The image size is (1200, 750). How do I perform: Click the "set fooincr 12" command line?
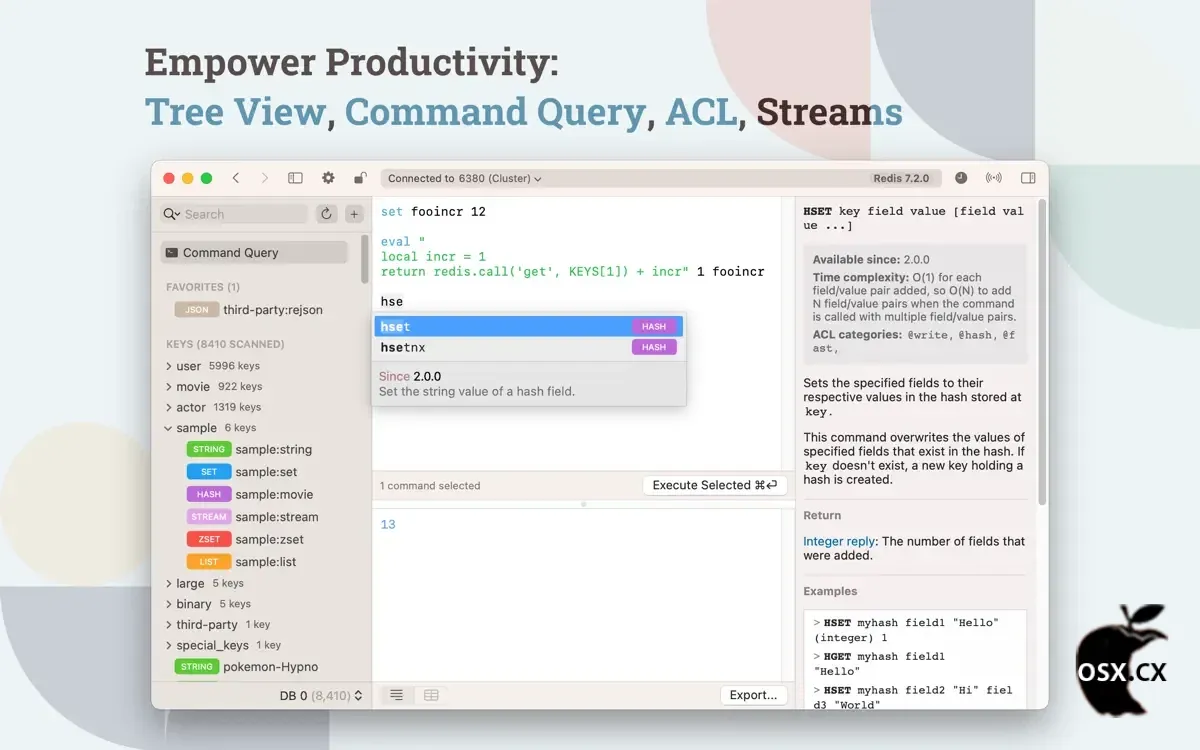click(x=433, y=212)
